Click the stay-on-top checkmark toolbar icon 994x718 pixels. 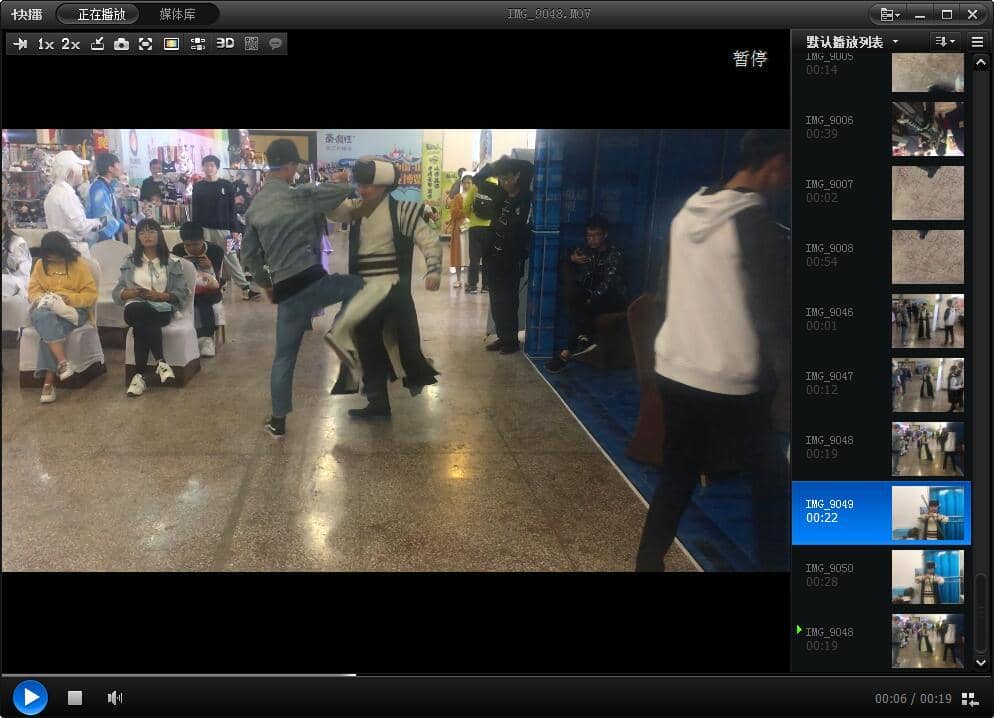pos(97,44)
